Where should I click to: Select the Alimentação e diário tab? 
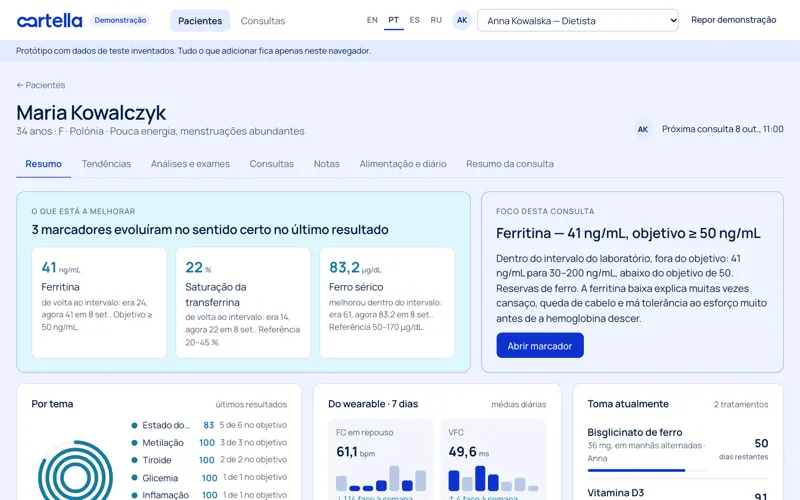tap(403, 164)
